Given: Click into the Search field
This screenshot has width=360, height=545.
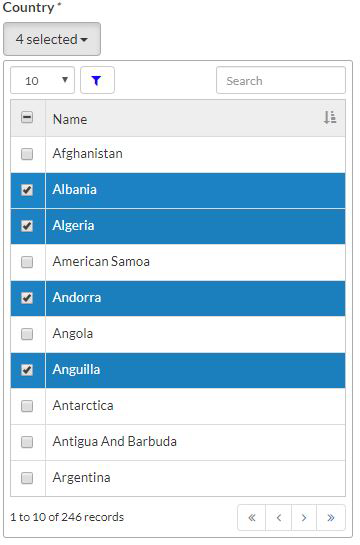Looking at the screenshot, I should [x=281, y=80].
